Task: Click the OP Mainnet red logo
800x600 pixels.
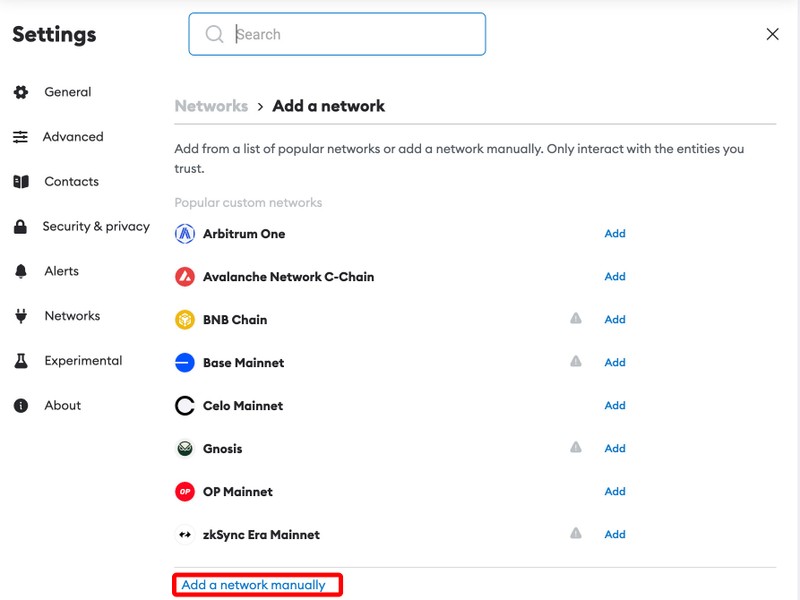Action: point(184,492)
